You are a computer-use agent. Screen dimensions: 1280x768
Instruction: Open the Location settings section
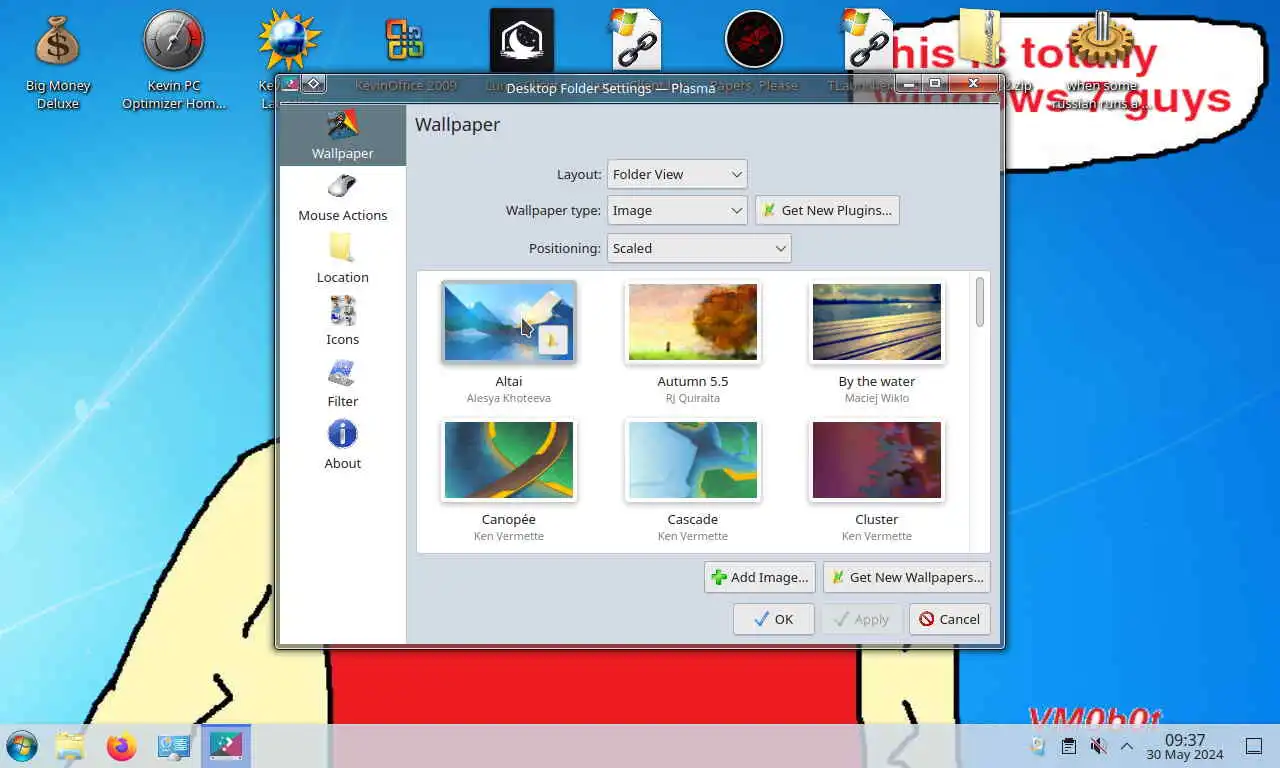pyautogui.click(x=342, y=259)
